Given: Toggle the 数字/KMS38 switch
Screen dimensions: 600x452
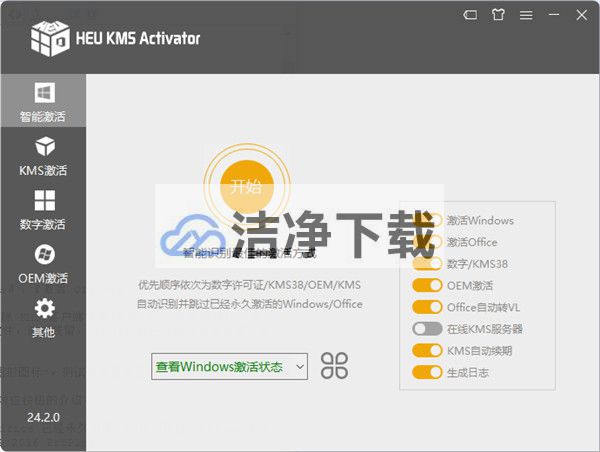Looking at the screenshot, I should tap(427, 264).
